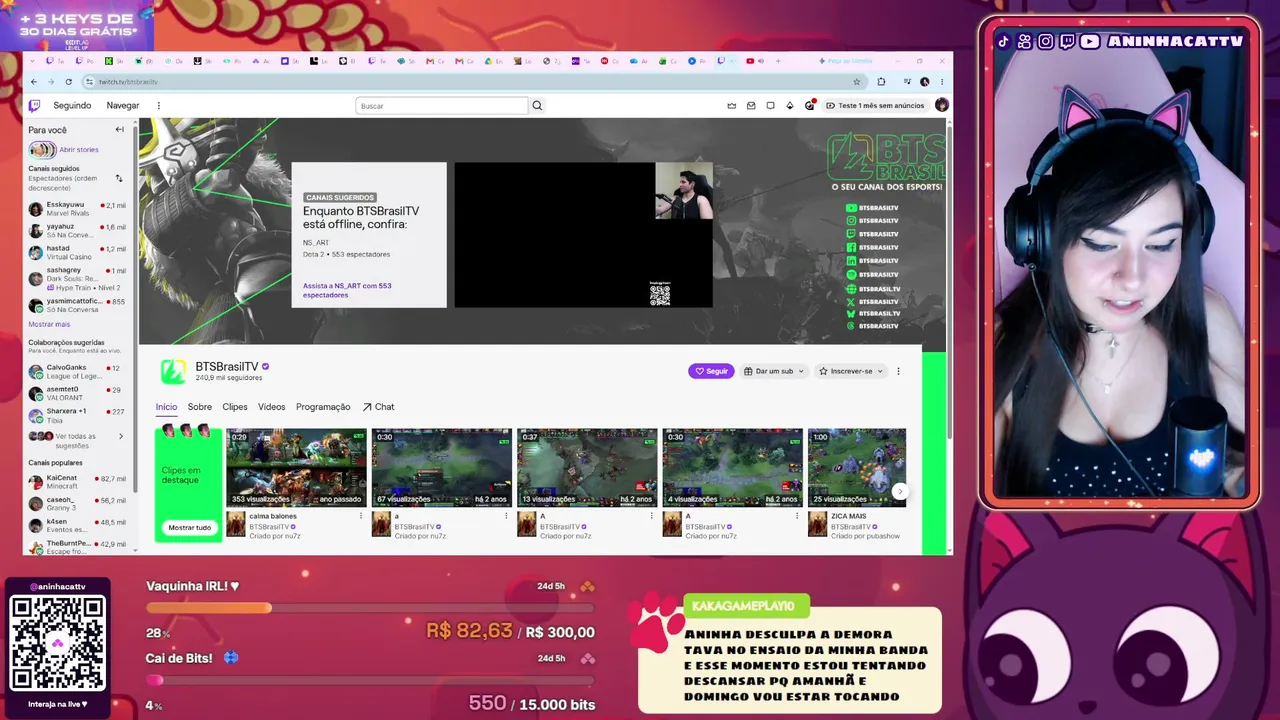Follow BTSBrasilTV with the Seguir button
Viewport: 1280px width, 720px height.
711,371
